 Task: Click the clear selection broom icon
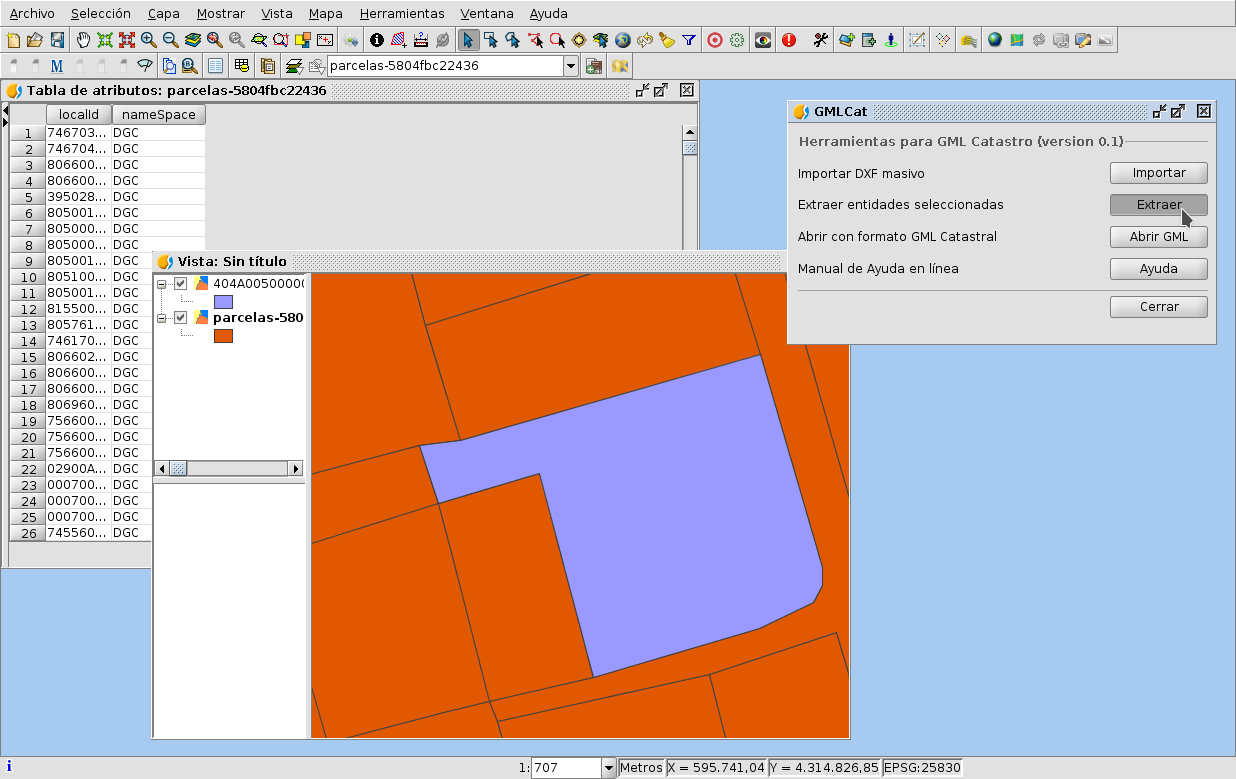coord(667,40)
